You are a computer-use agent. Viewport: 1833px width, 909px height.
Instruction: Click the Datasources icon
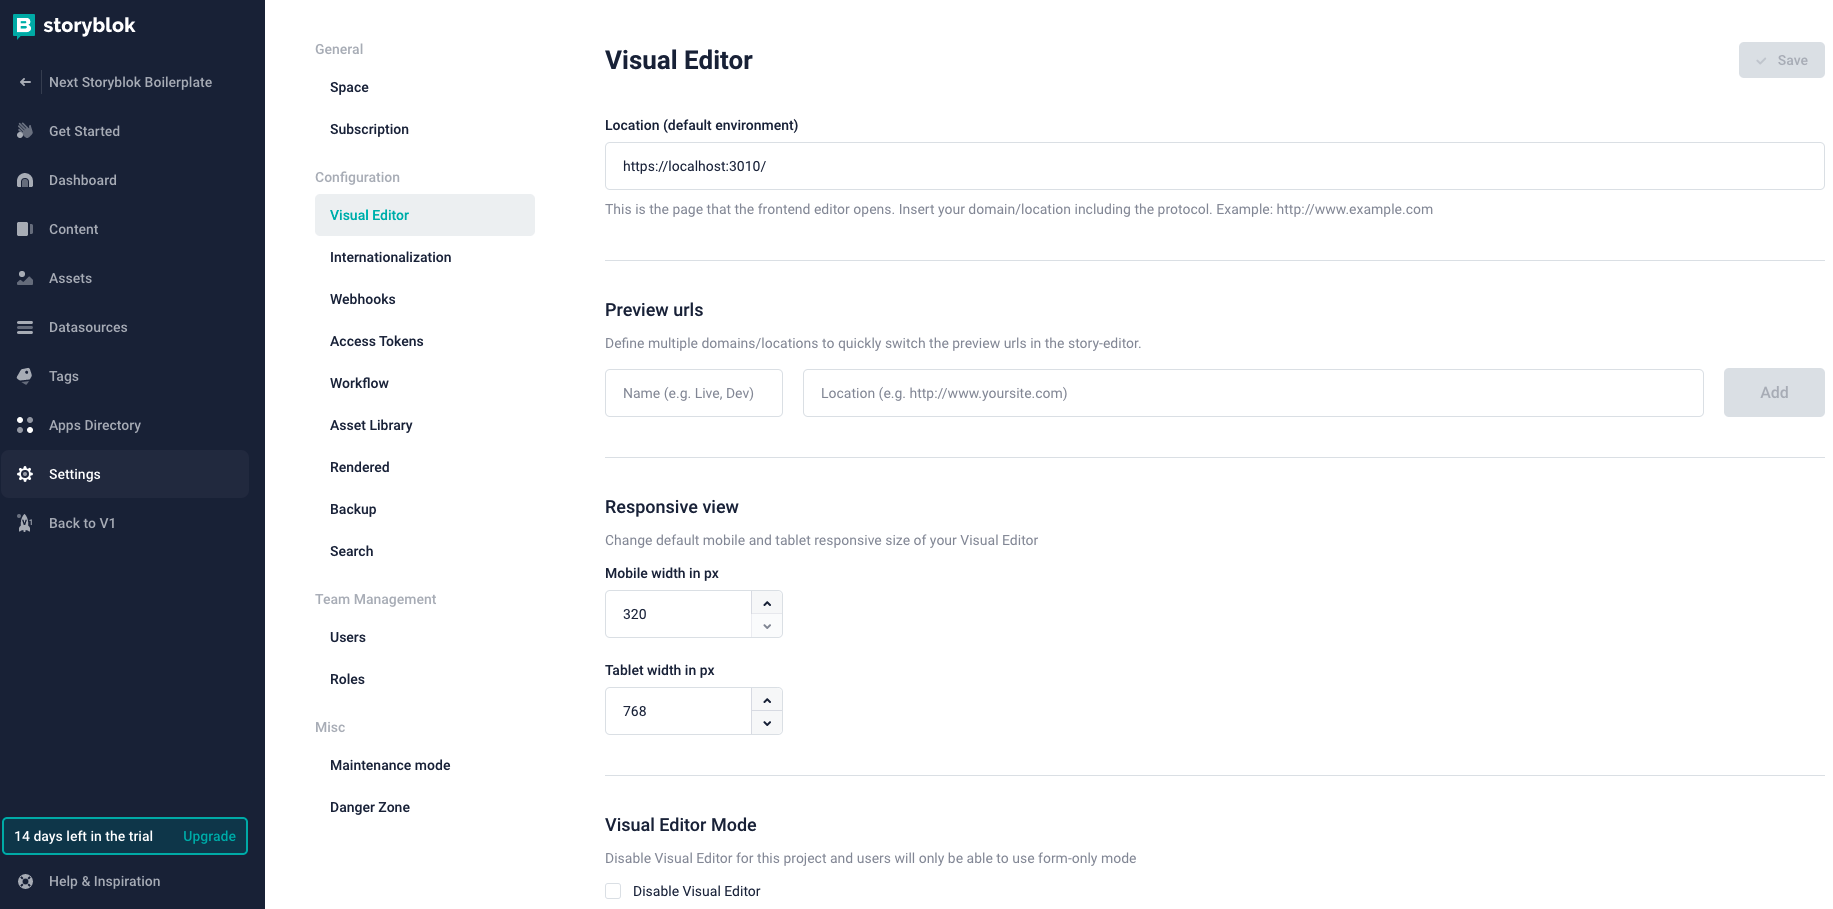[25, 327]
